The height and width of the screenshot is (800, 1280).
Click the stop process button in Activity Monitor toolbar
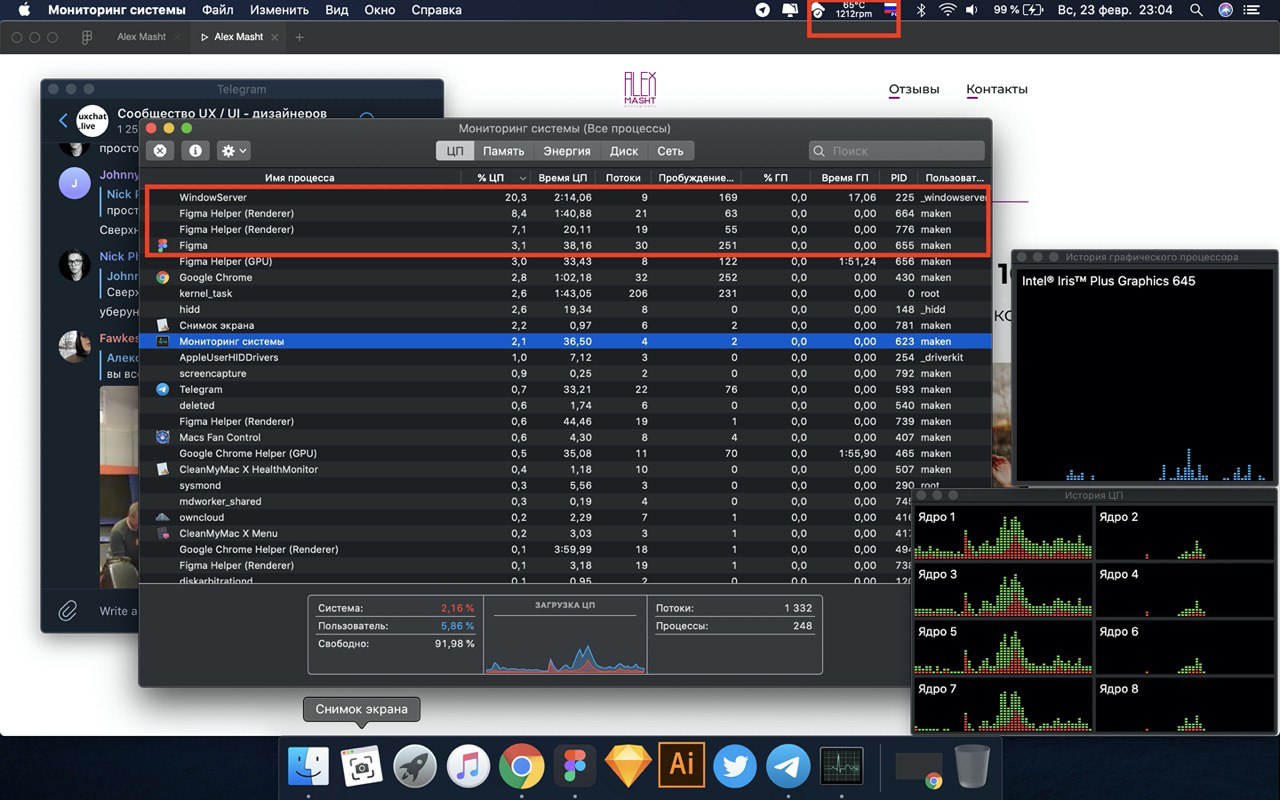point(159,151)
